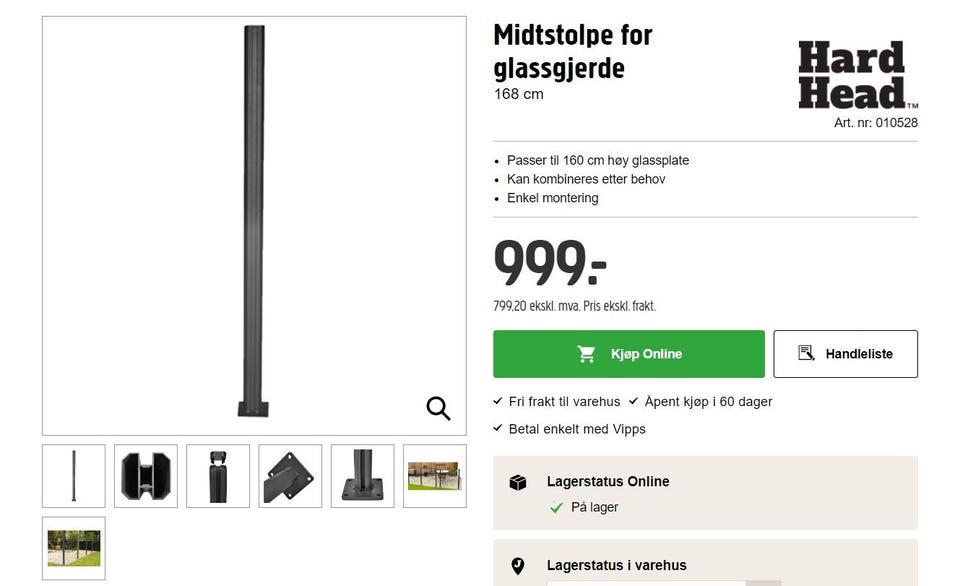The width and height of the screenshot is (960, 586).
Task: Click the box icon beside Lagerstatus Online
Action: coord(518,482)
